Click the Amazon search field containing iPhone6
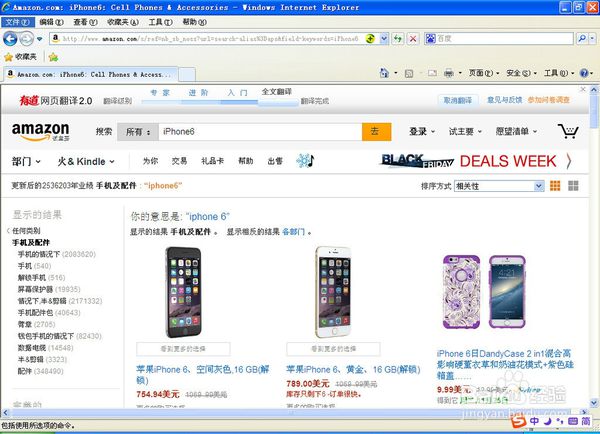The width and height of the screenshot is (600, 434). point(260,132)
